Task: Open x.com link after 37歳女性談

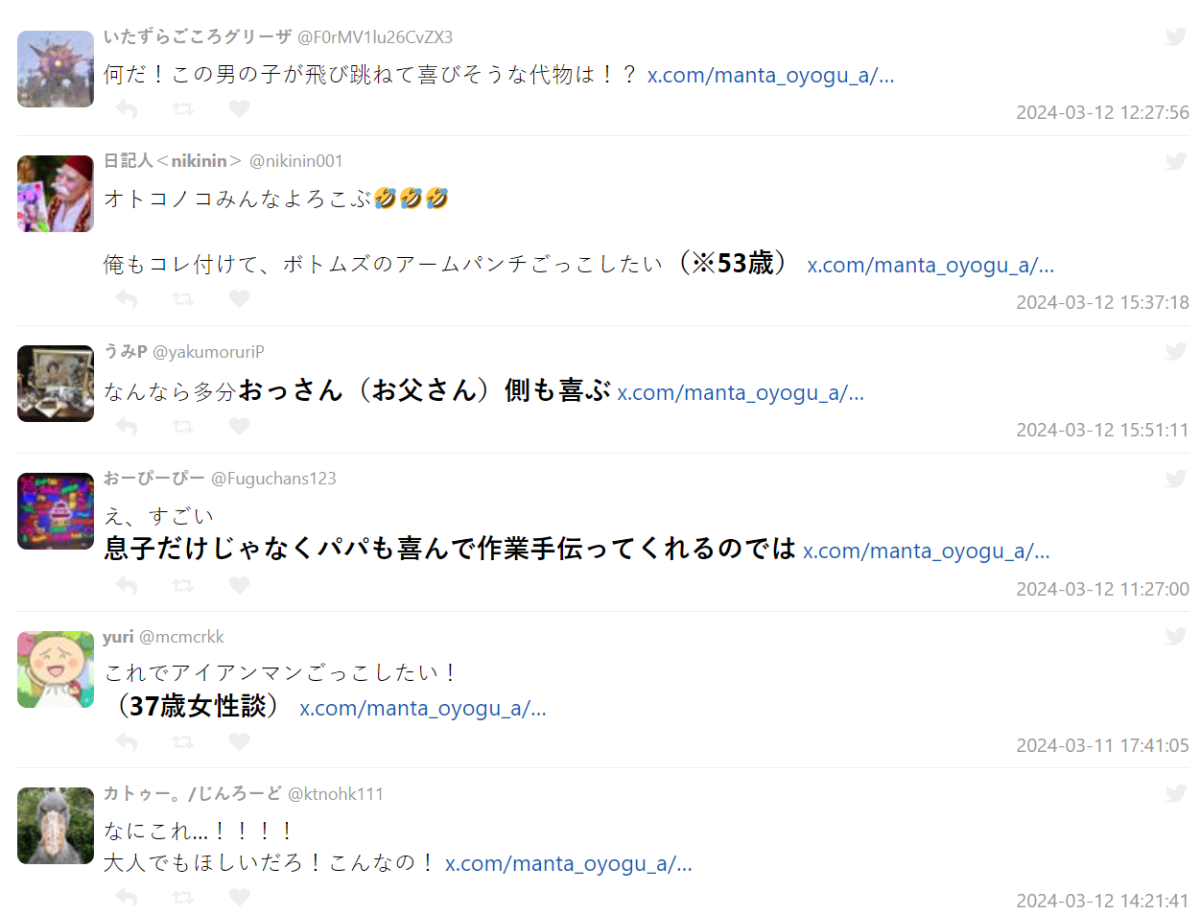Action: point(423,708)
